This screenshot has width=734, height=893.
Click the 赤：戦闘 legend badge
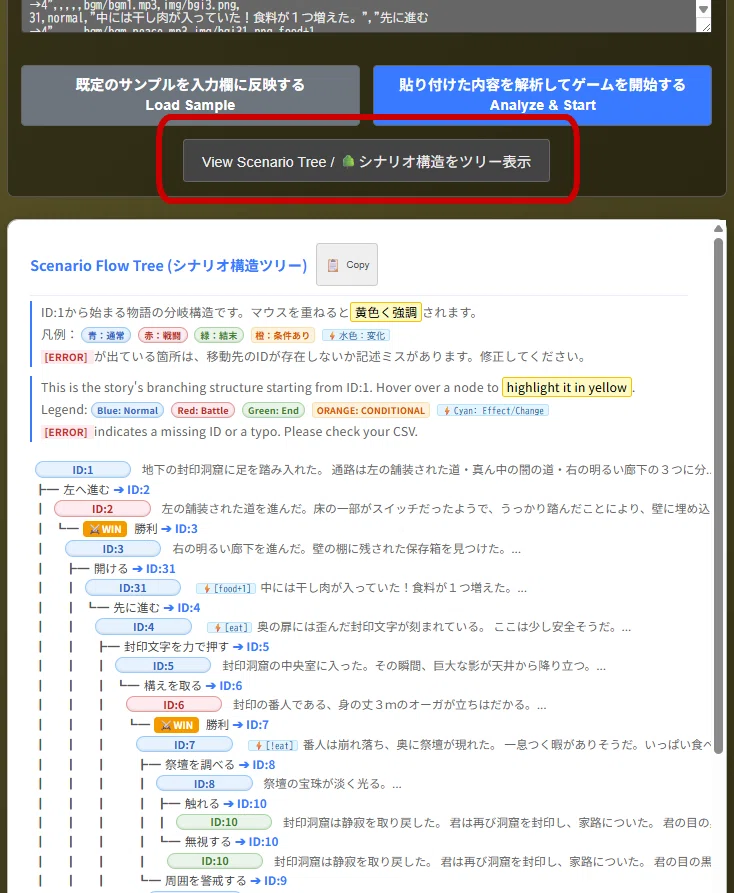[162, 335]
